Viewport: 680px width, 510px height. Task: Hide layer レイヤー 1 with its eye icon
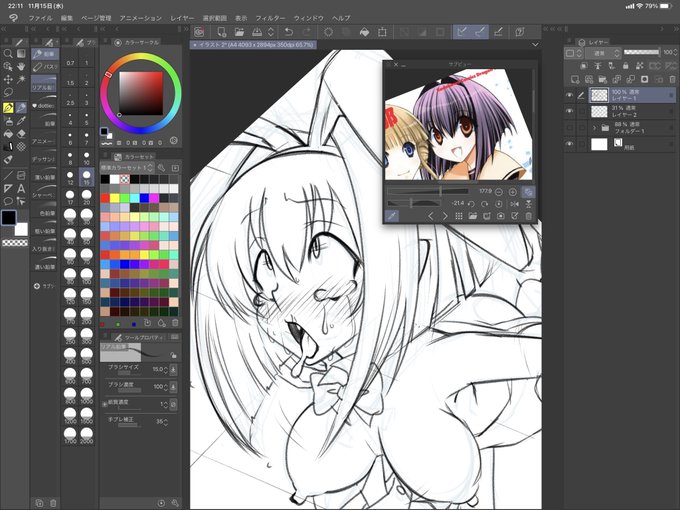pos(569,95)
